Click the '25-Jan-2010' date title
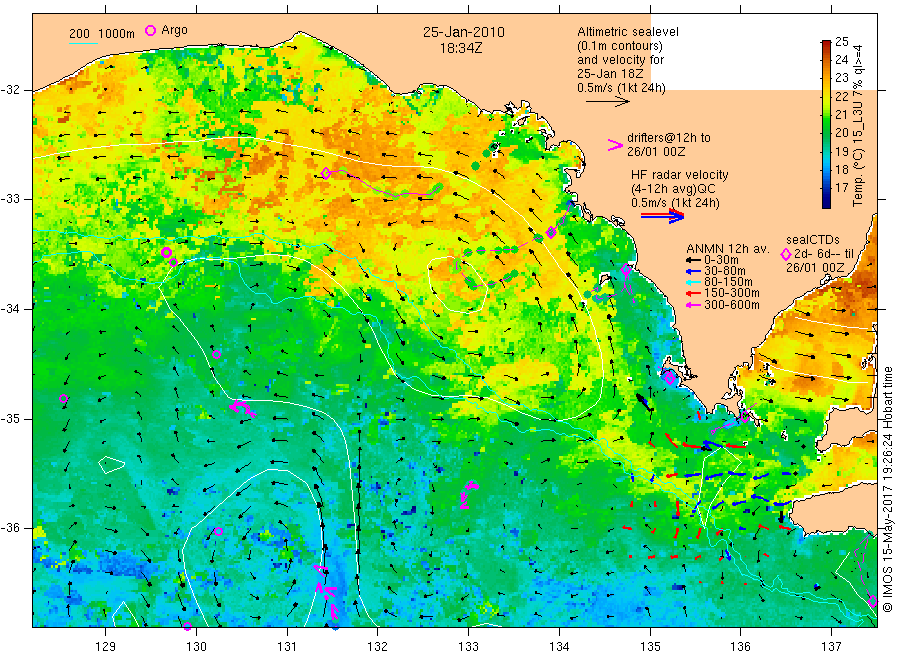 (464, 32)
